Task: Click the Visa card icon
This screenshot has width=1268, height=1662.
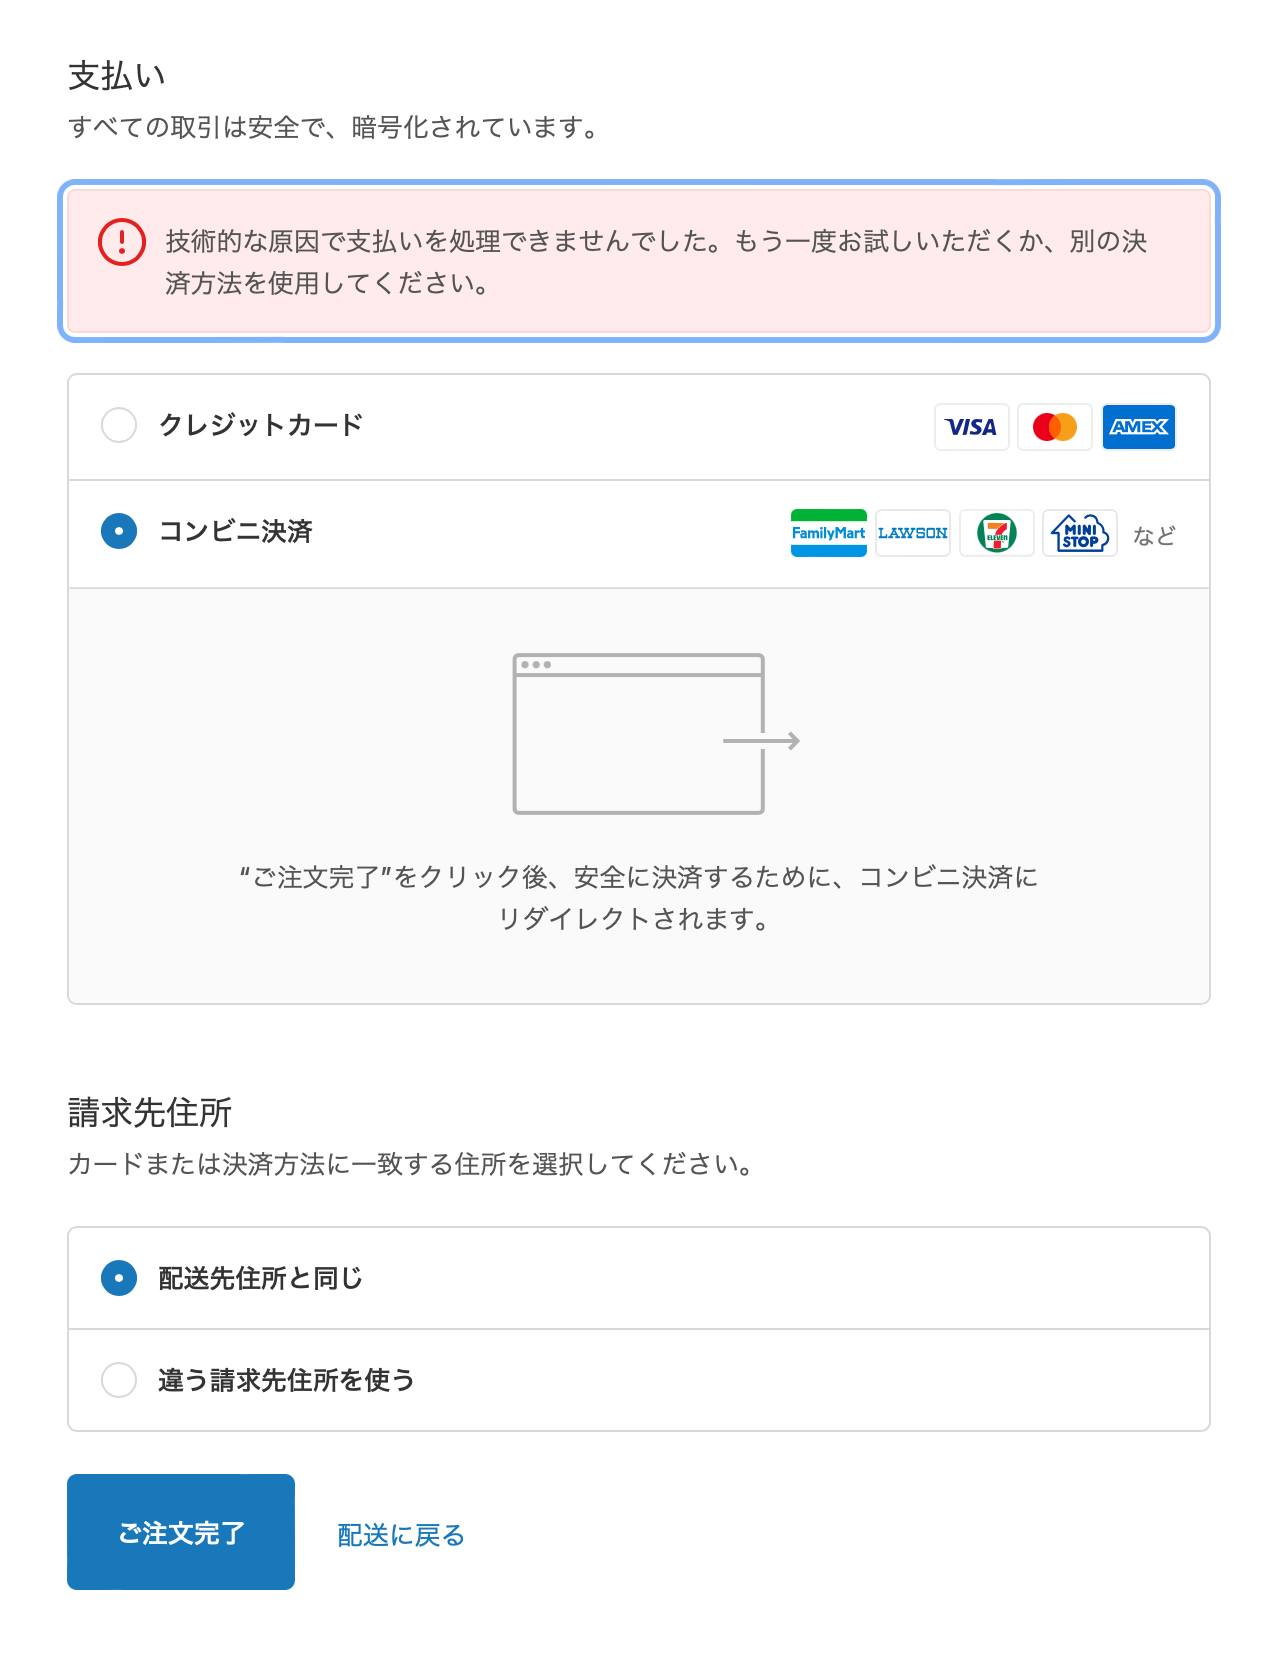Action: click(971, 427)
